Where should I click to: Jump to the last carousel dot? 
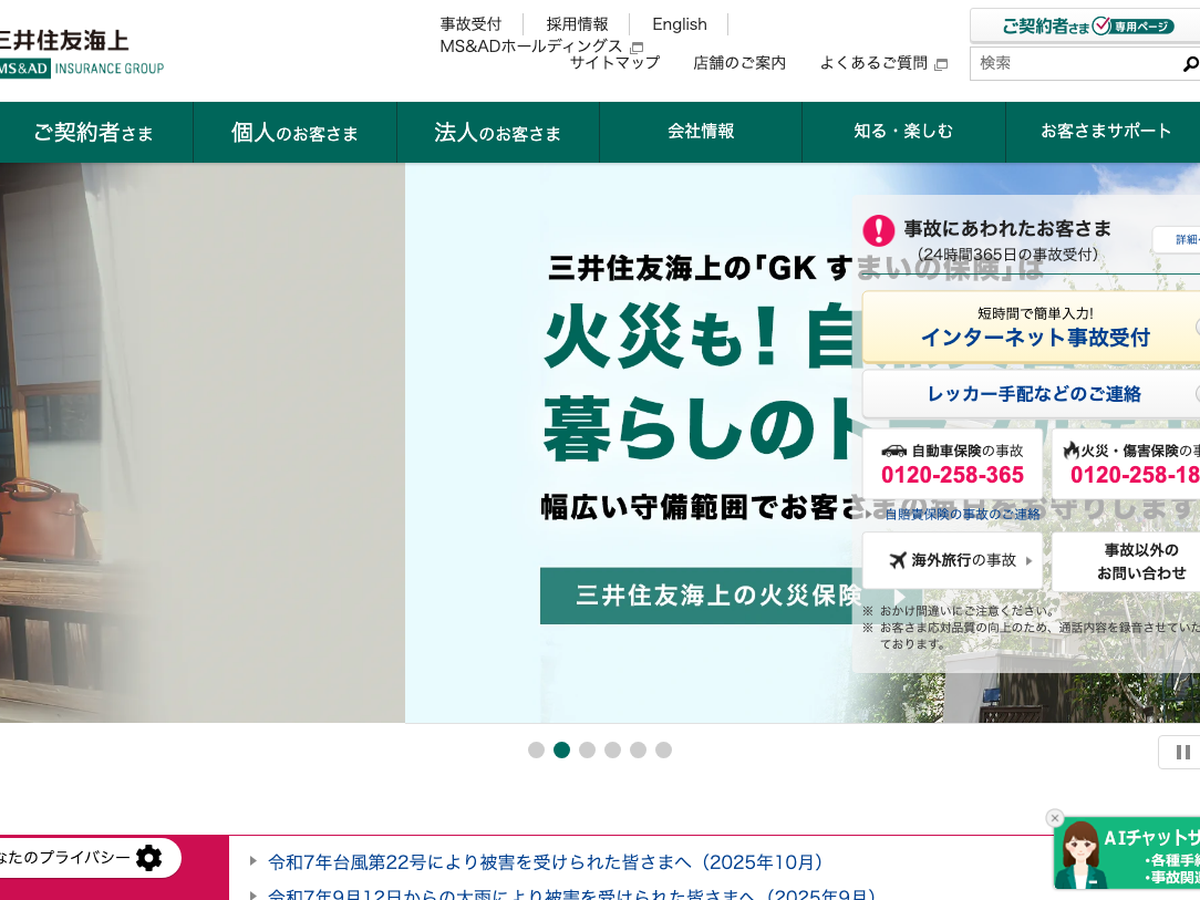(664, 750)
